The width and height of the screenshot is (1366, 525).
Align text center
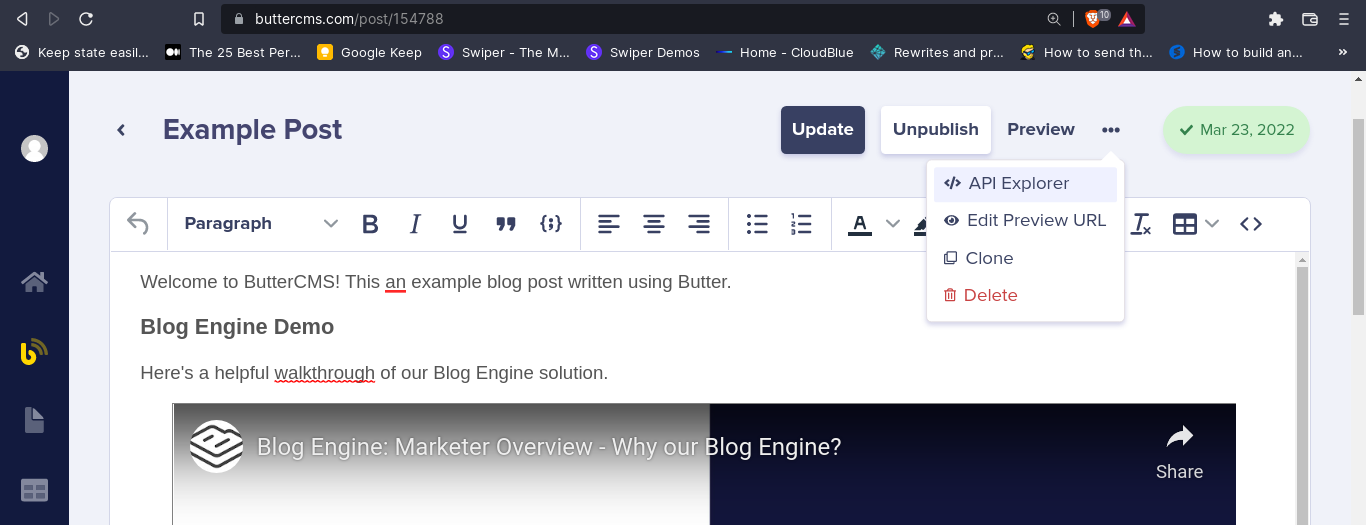point(654,224)
